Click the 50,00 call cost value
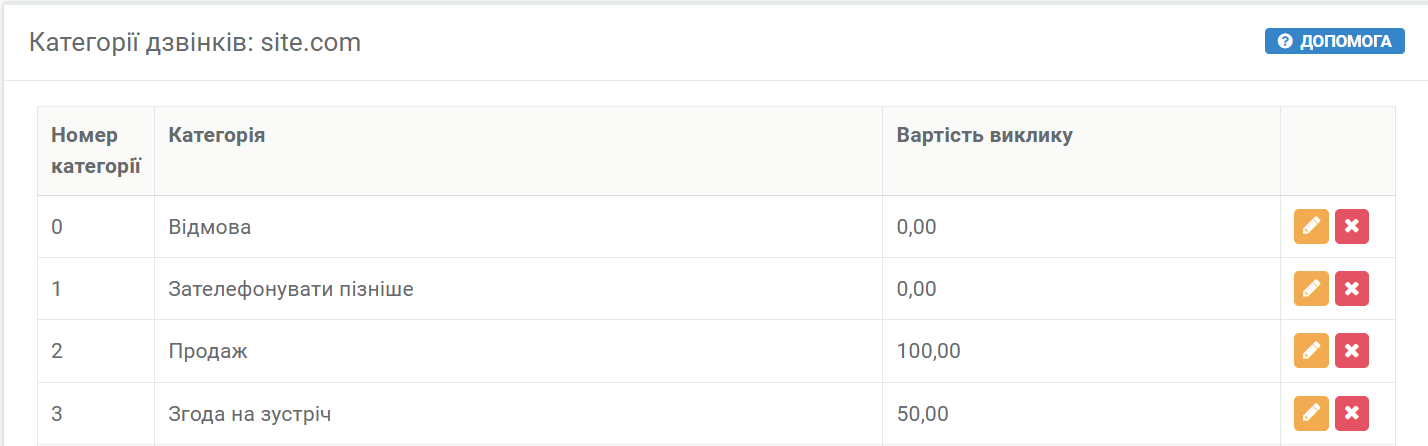 [x=923, y=413]
